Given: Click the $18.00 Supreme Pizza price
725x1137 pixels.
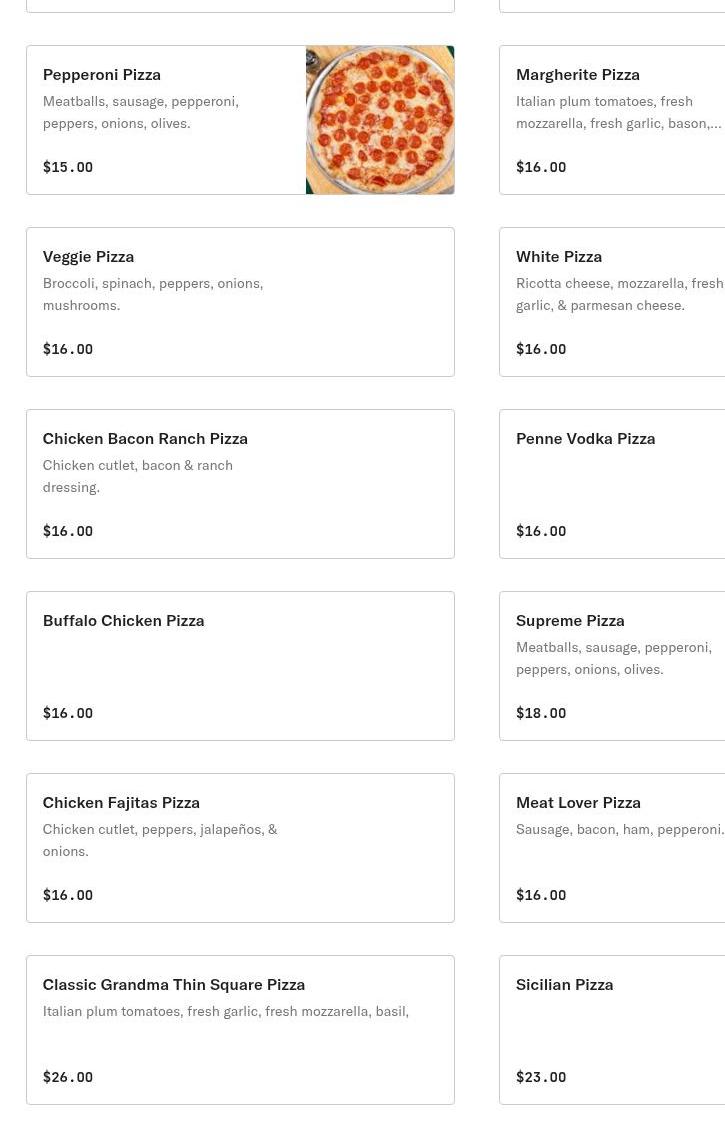Looking at the screenshot, I should [541, 713].
